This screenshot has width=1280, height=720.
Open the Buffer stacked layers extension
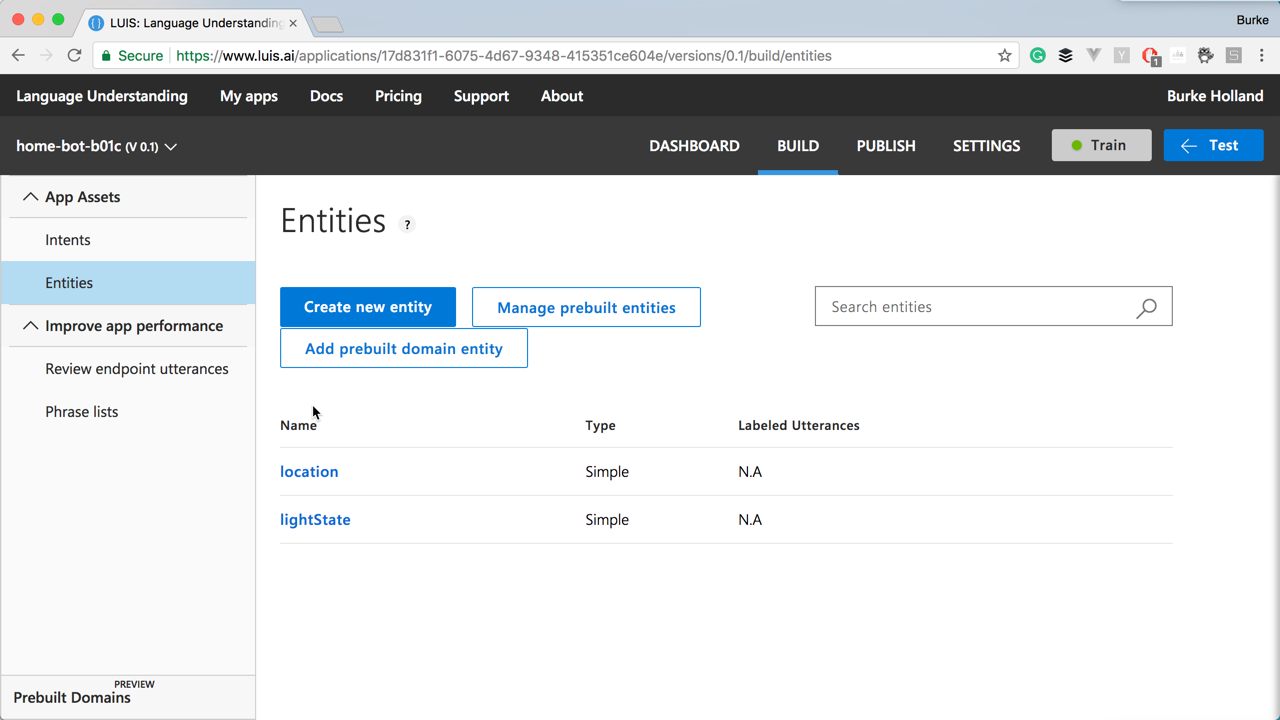pos(1066,56)
